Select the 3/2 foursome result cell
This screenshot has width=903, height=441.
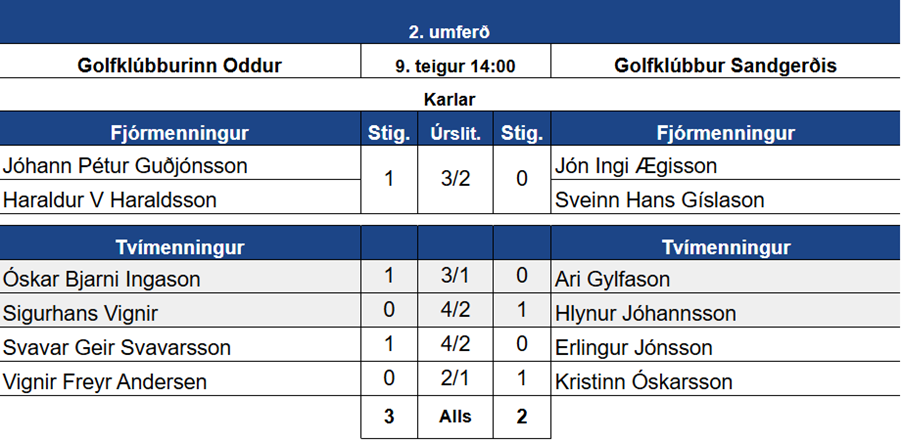pos(455,181)
